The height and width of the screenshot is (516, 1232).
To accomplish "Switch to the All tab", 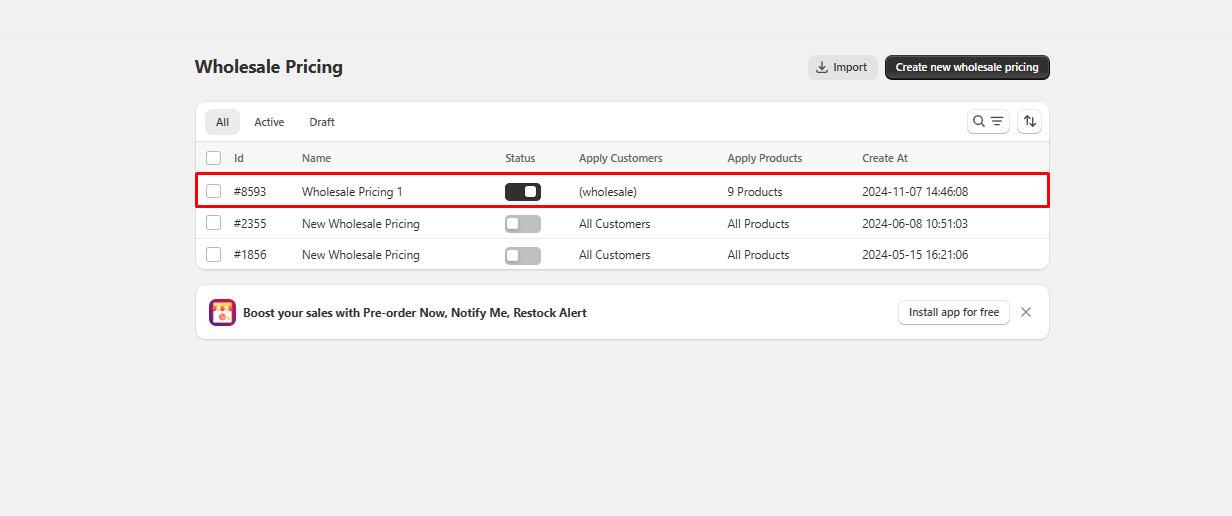I will click(x=222, y=122).
